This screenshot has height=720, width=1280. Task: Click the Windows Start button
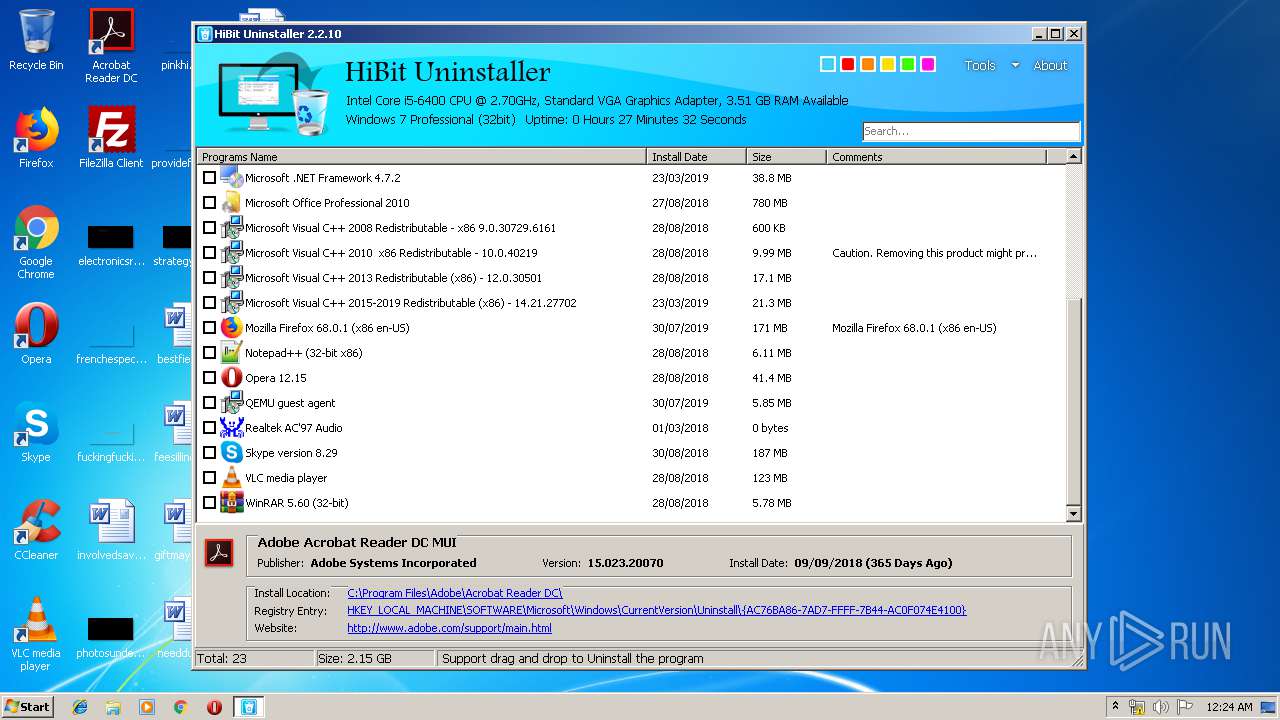[28, 707]
